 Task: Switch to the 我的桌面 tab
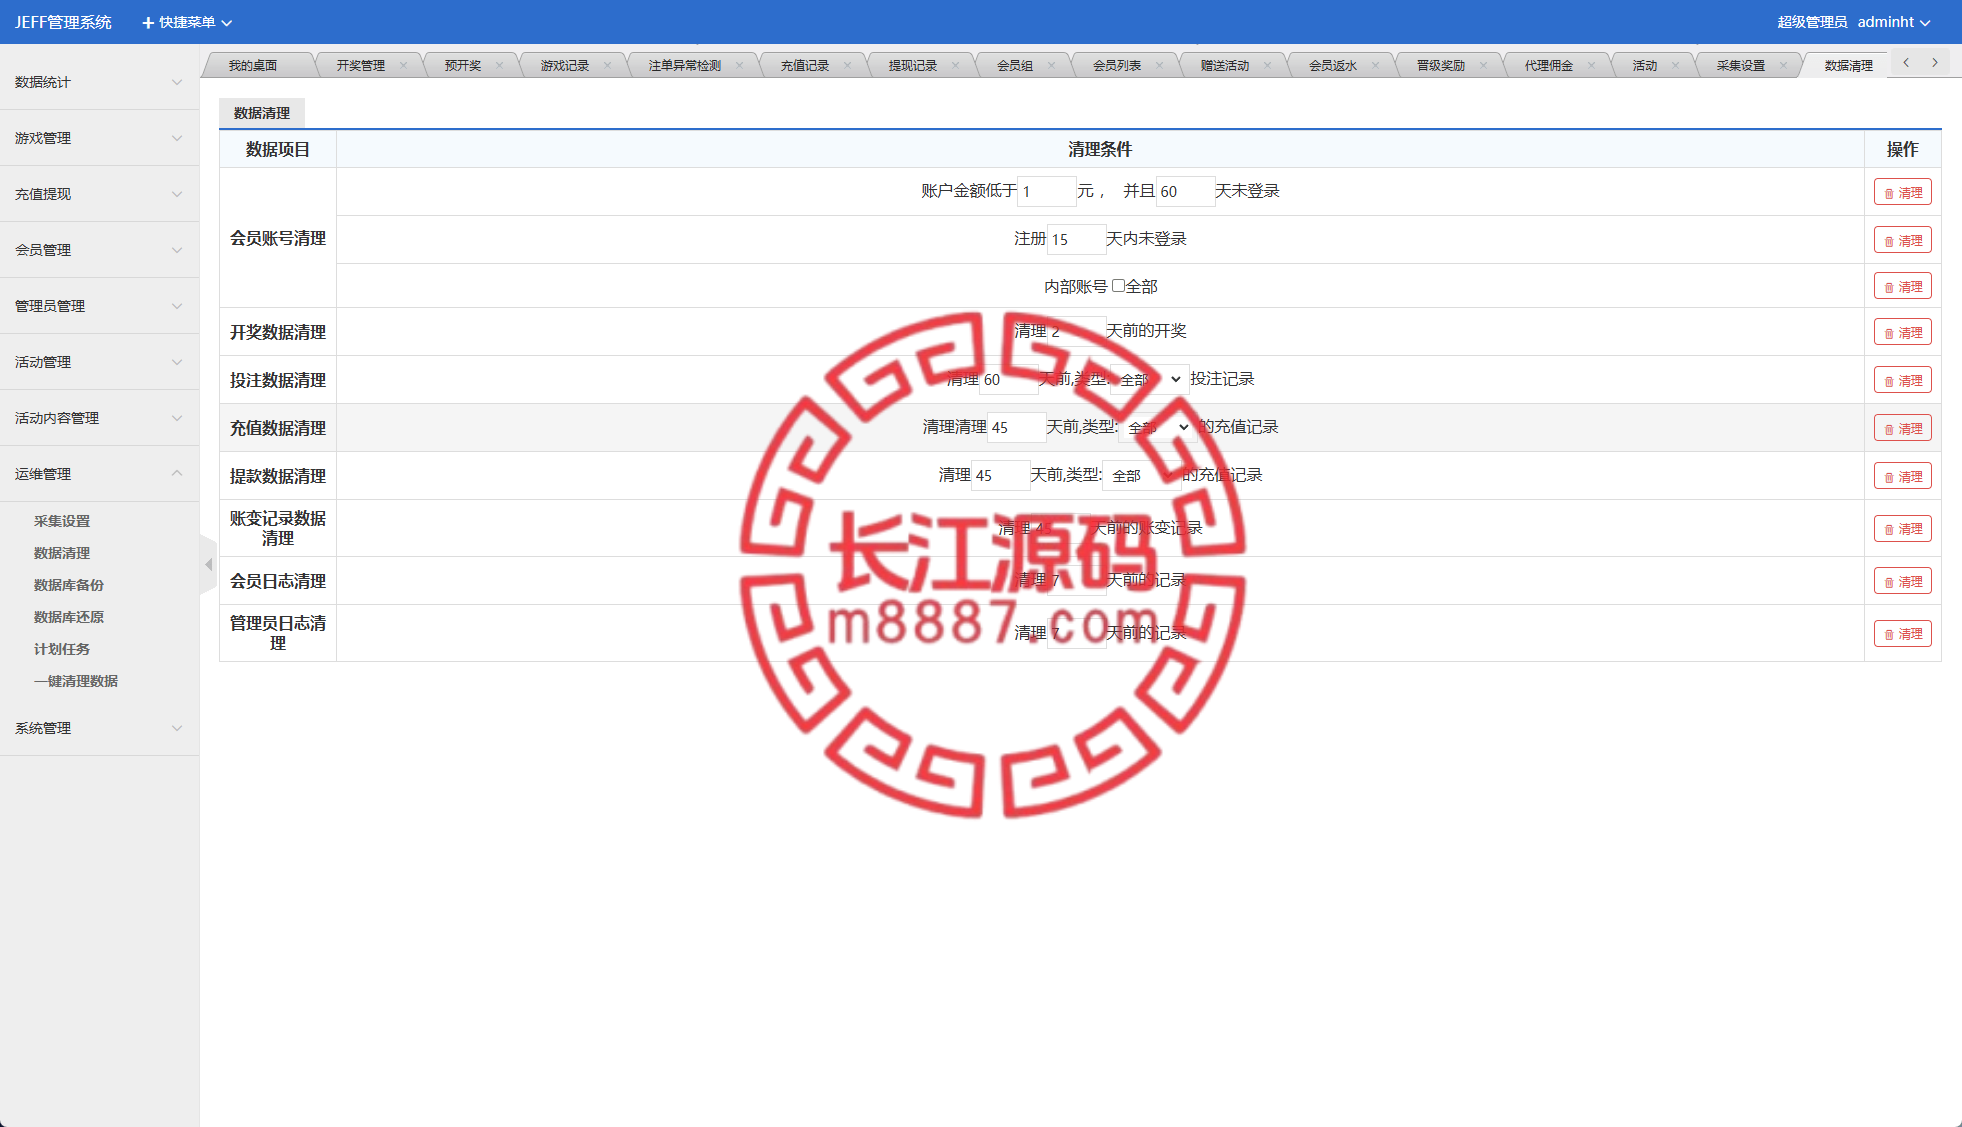pyautogui.click(x=253, y=66)
